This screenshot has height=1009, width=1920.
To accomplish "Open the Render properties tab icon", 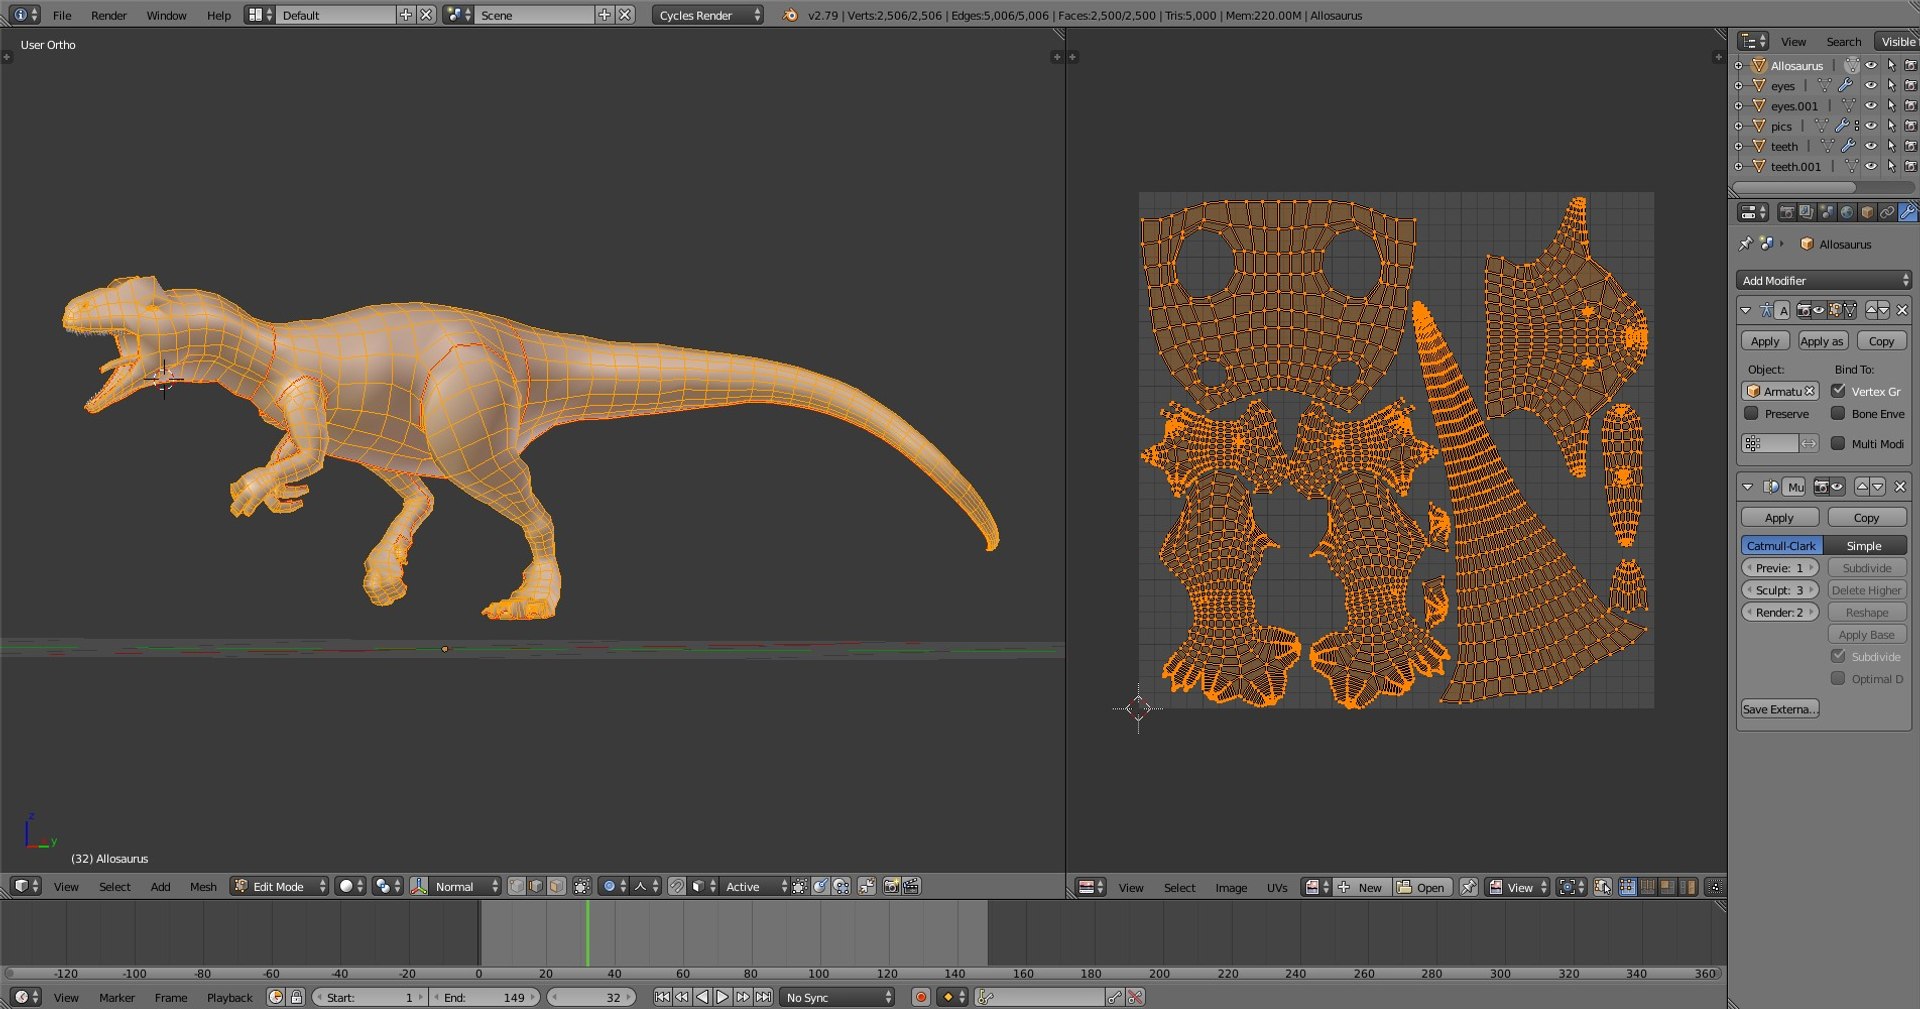I will pyautogui.click(x=1787, y=212).
